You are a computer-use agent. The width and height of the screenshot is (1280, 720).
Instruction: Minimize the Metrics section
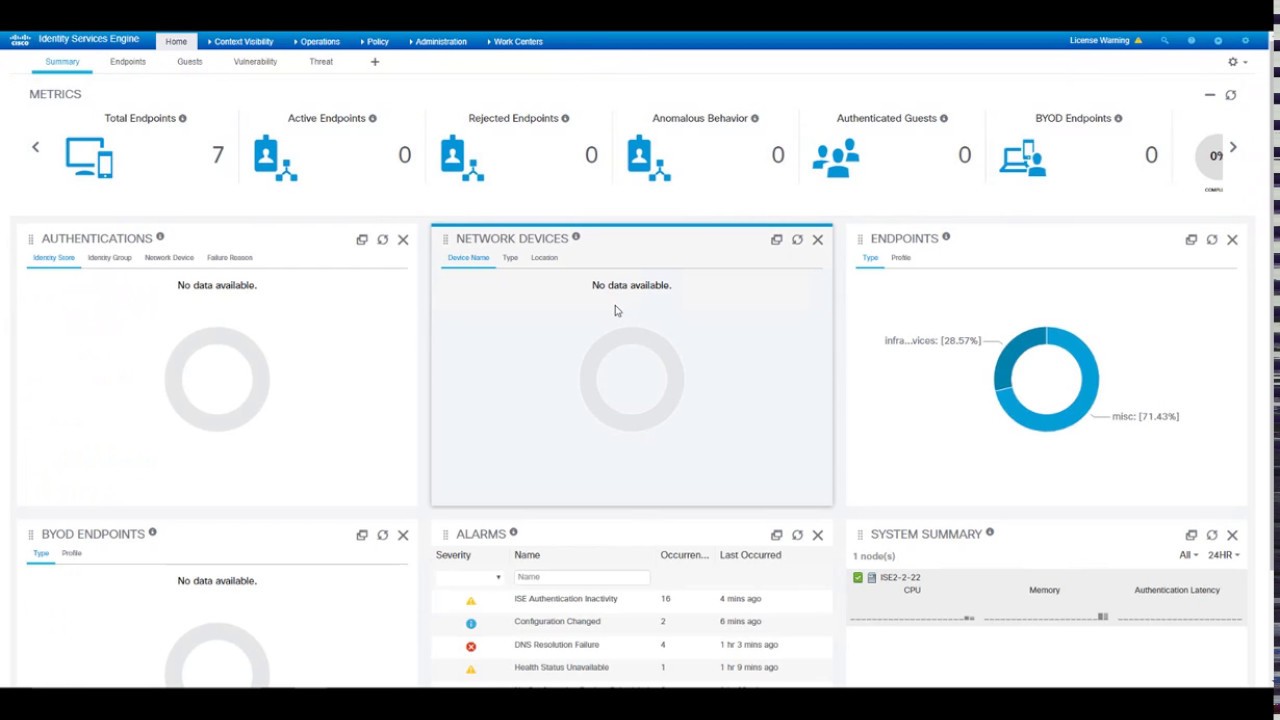click(1210, 95)
